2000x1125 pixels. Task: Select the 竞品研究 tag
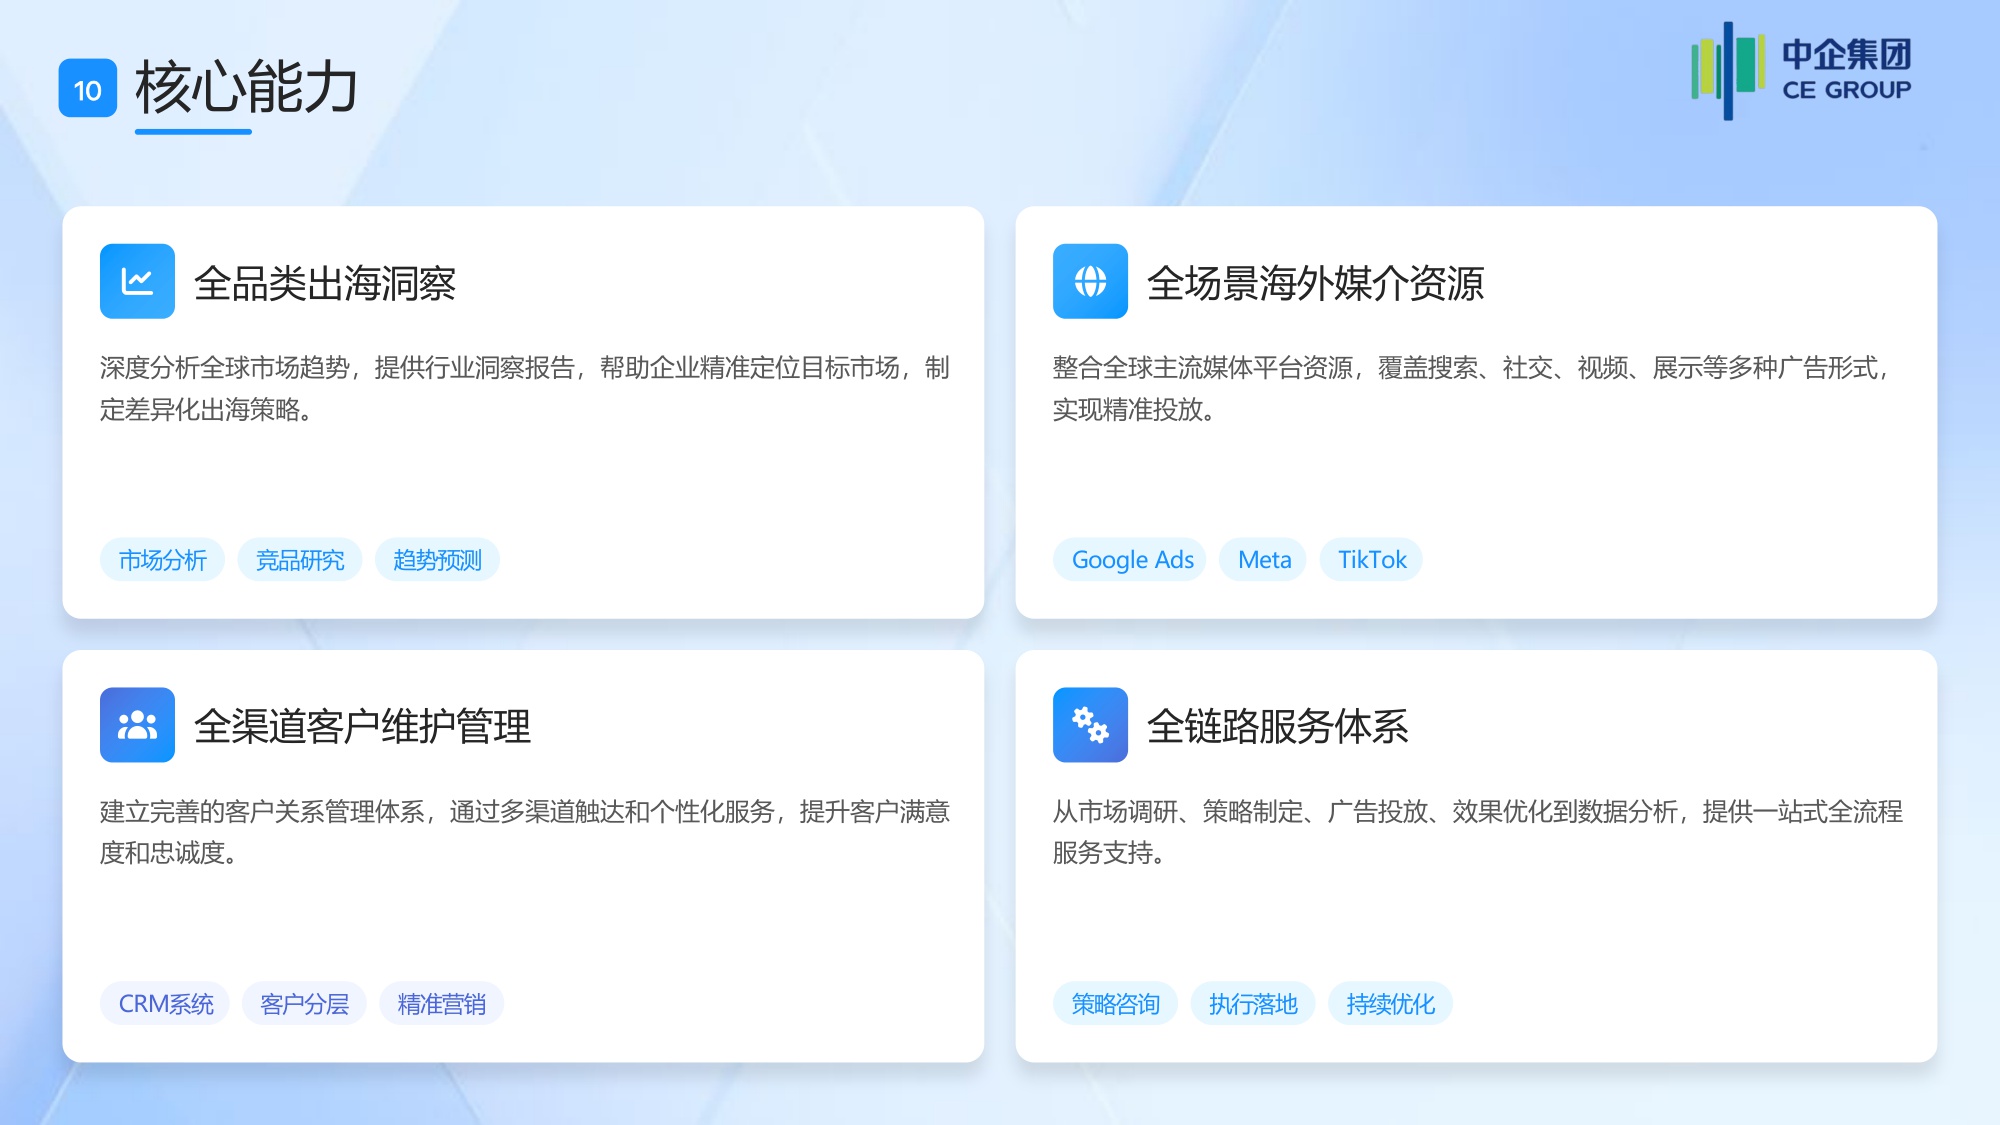click(x=300, y=560)
